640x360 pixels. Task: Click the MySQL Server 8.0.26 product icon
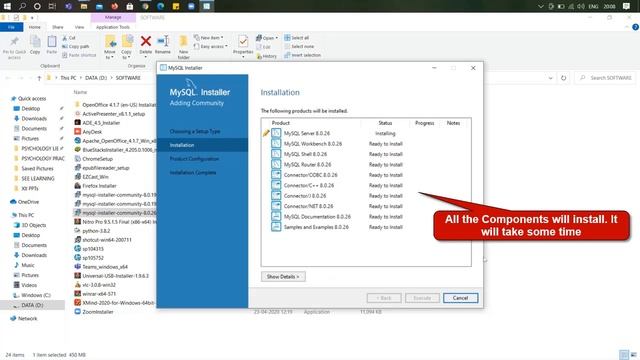pos(276,133)
